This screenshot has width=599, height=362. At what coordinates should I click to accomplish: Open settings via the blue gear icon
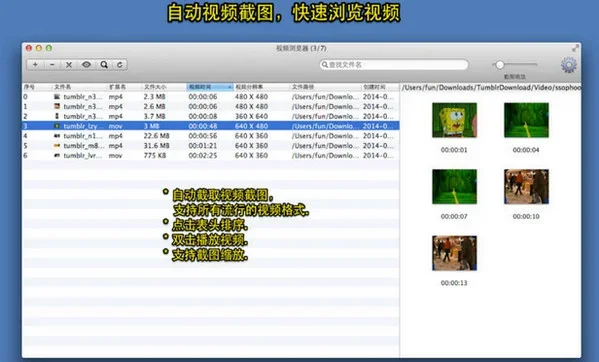tap(568, 65)
